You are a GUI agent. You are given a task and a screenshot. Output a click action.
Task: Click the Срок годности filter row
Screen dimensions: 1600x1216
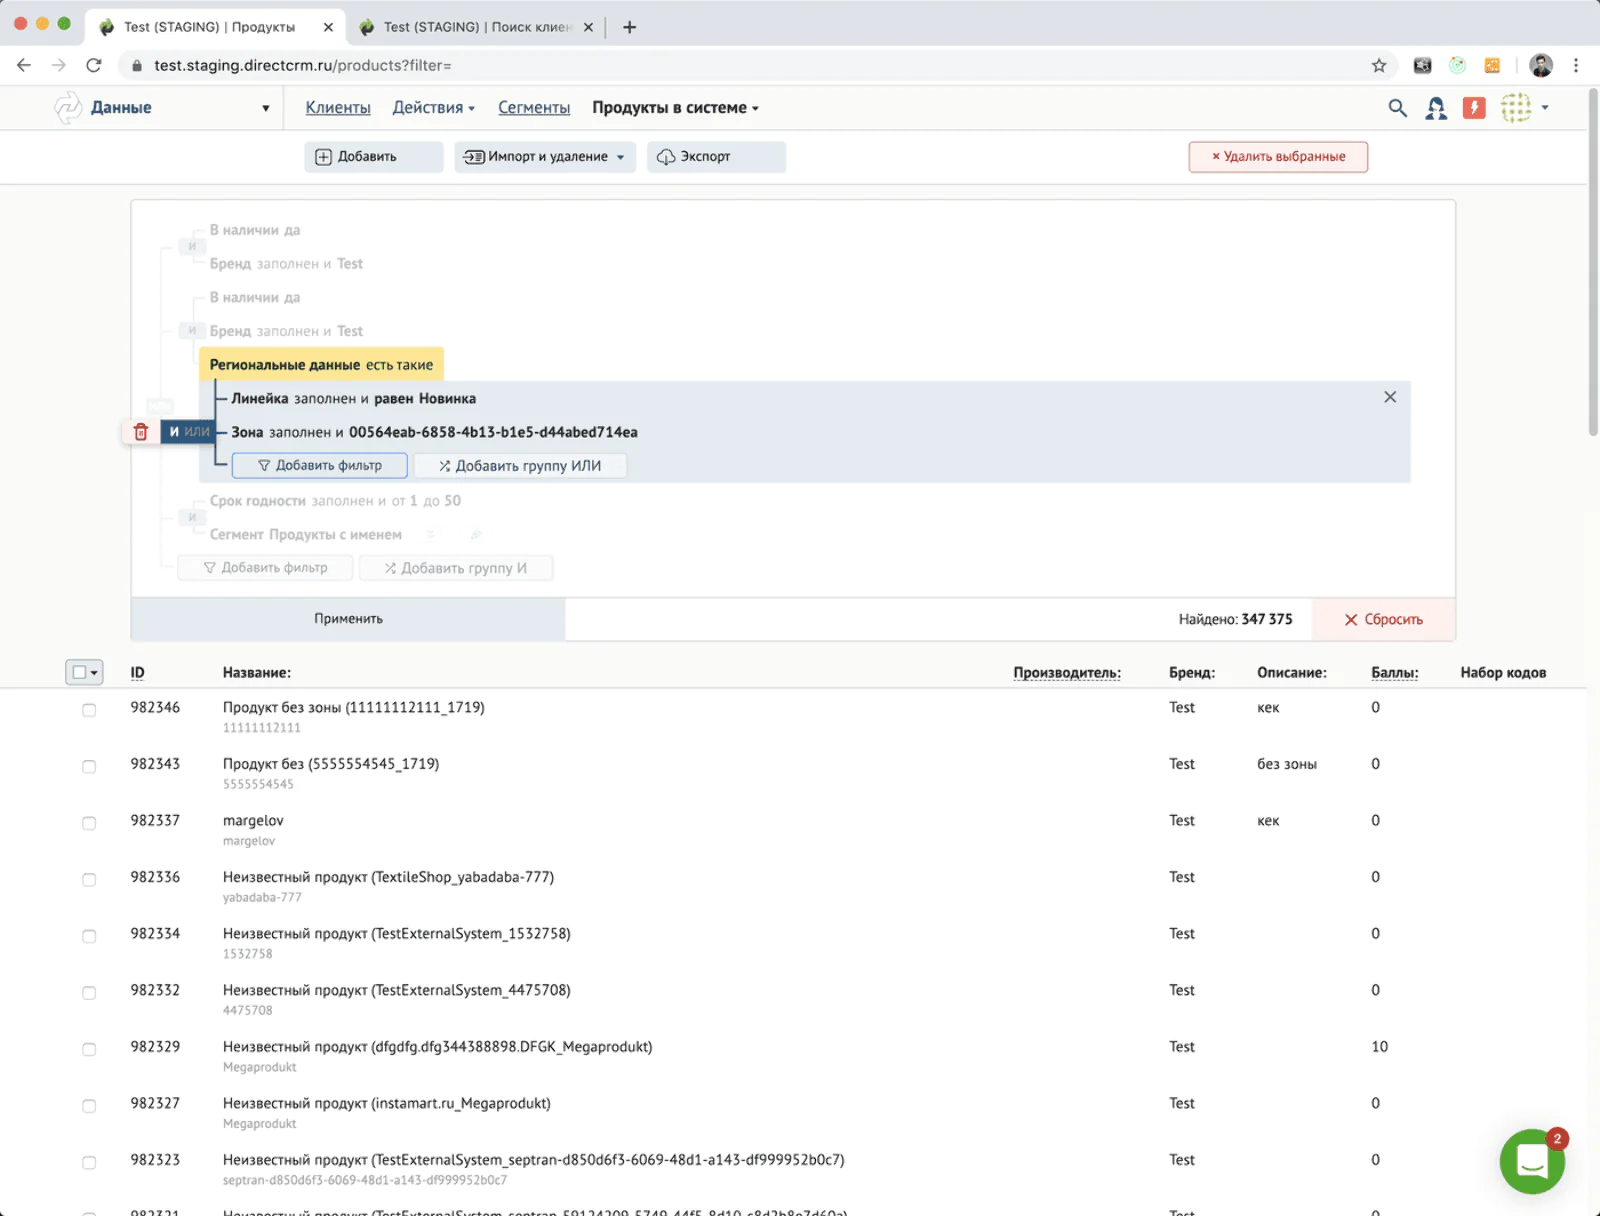point(335,501)
